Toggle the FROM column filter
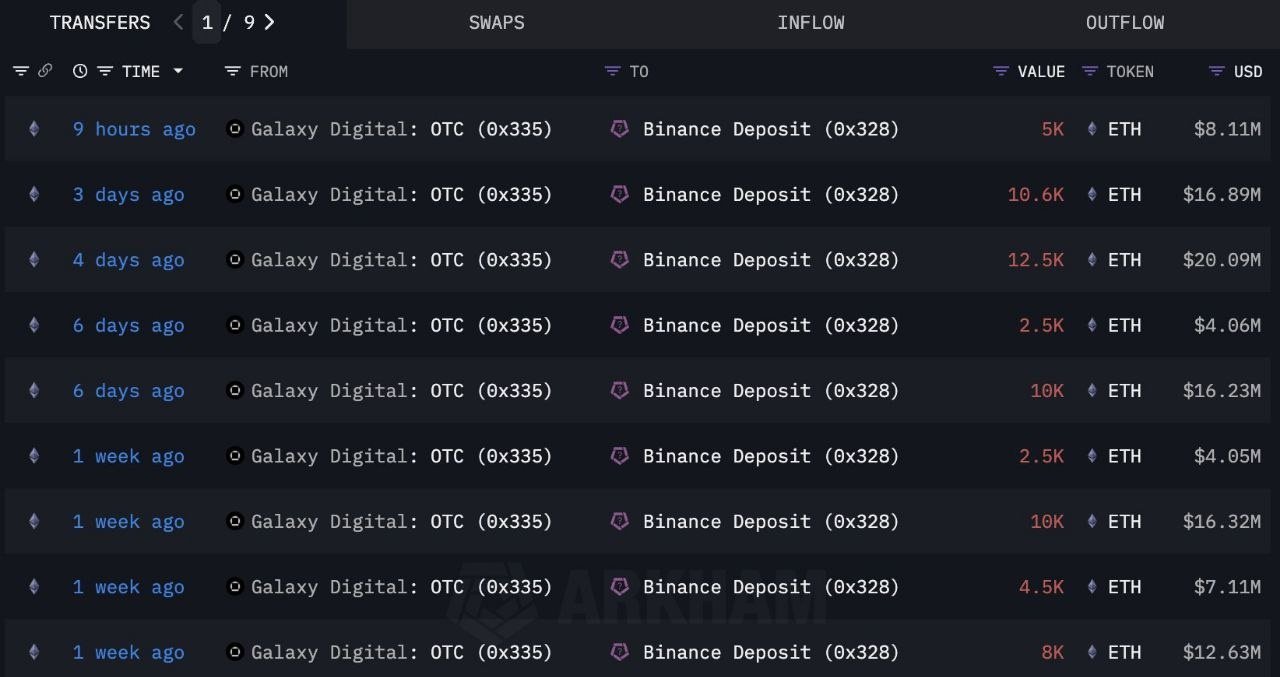Viewport: 1280px width, 677px height. coord(233,71)
